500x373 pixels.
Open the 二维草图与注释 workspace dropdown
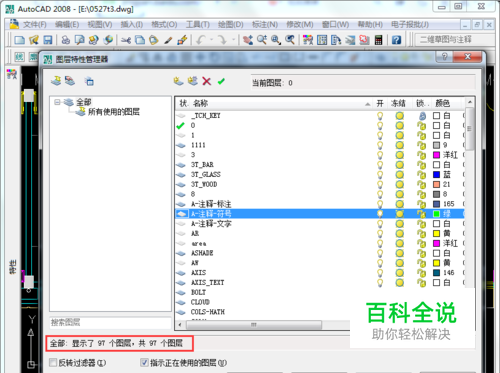point(455,40)
